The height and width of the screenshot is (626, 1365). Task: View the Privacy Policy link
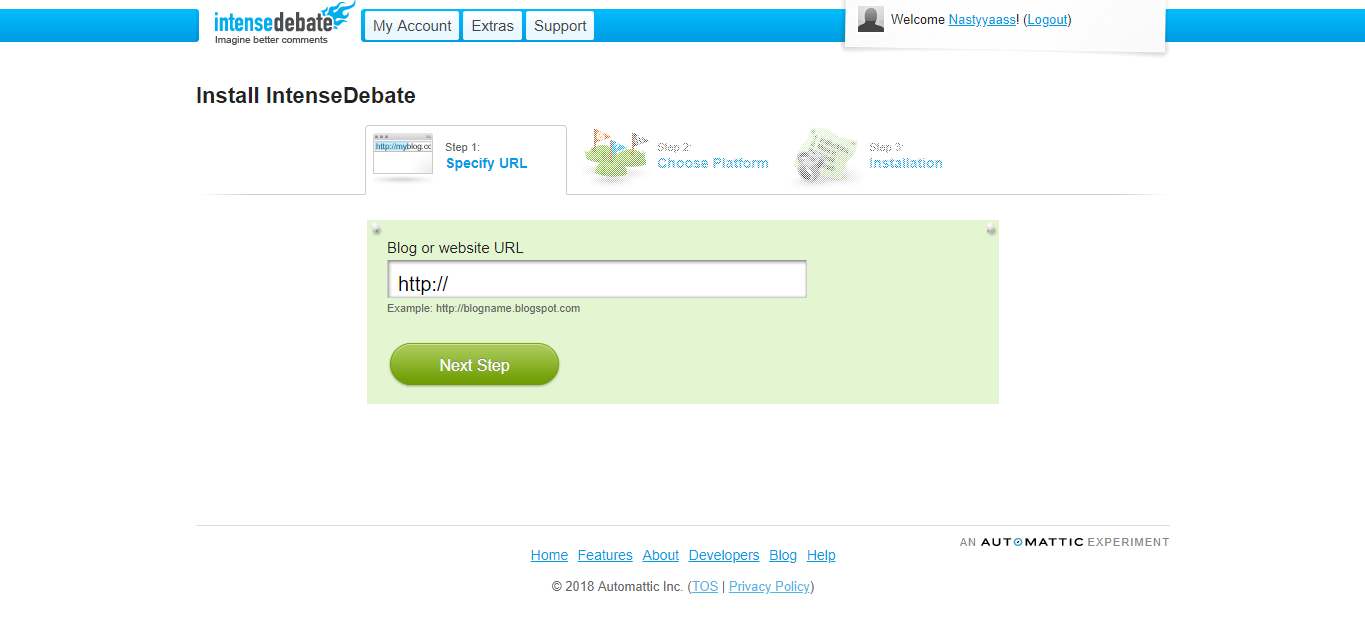point(769,587)
